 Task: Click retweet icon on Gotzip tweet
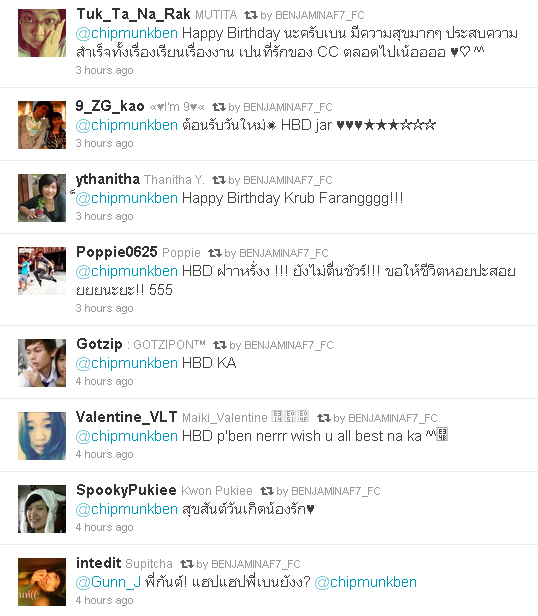pyautogui.click(x=220, y=345)
